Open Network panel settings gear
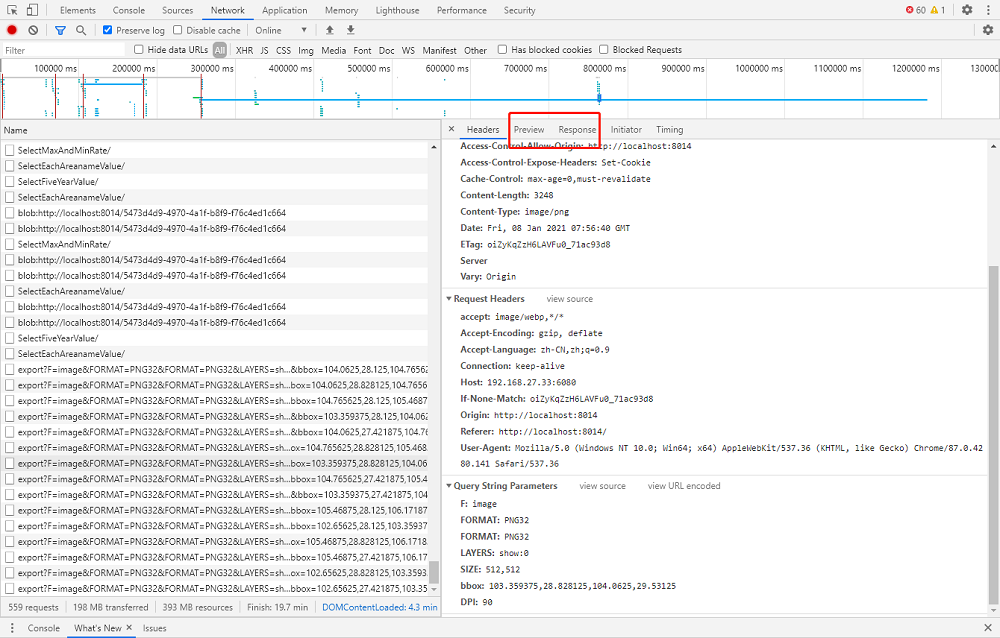Viewport: 1000px width, 638px height. click(988, 30)
